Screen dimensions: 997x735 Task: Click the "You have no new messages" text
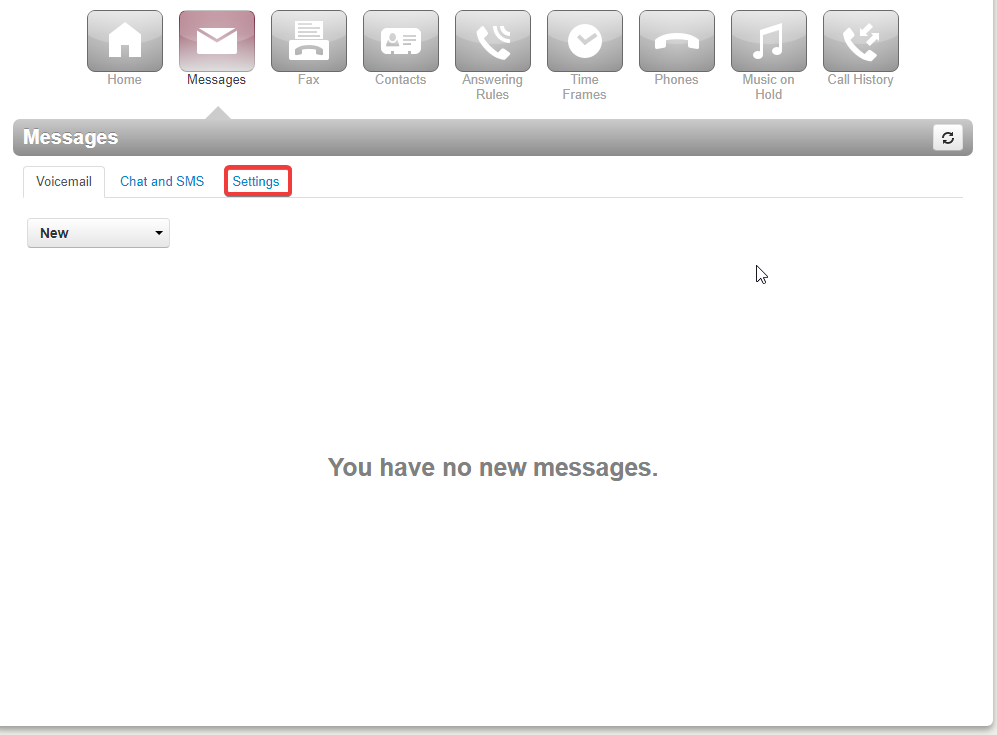[492, 467]
